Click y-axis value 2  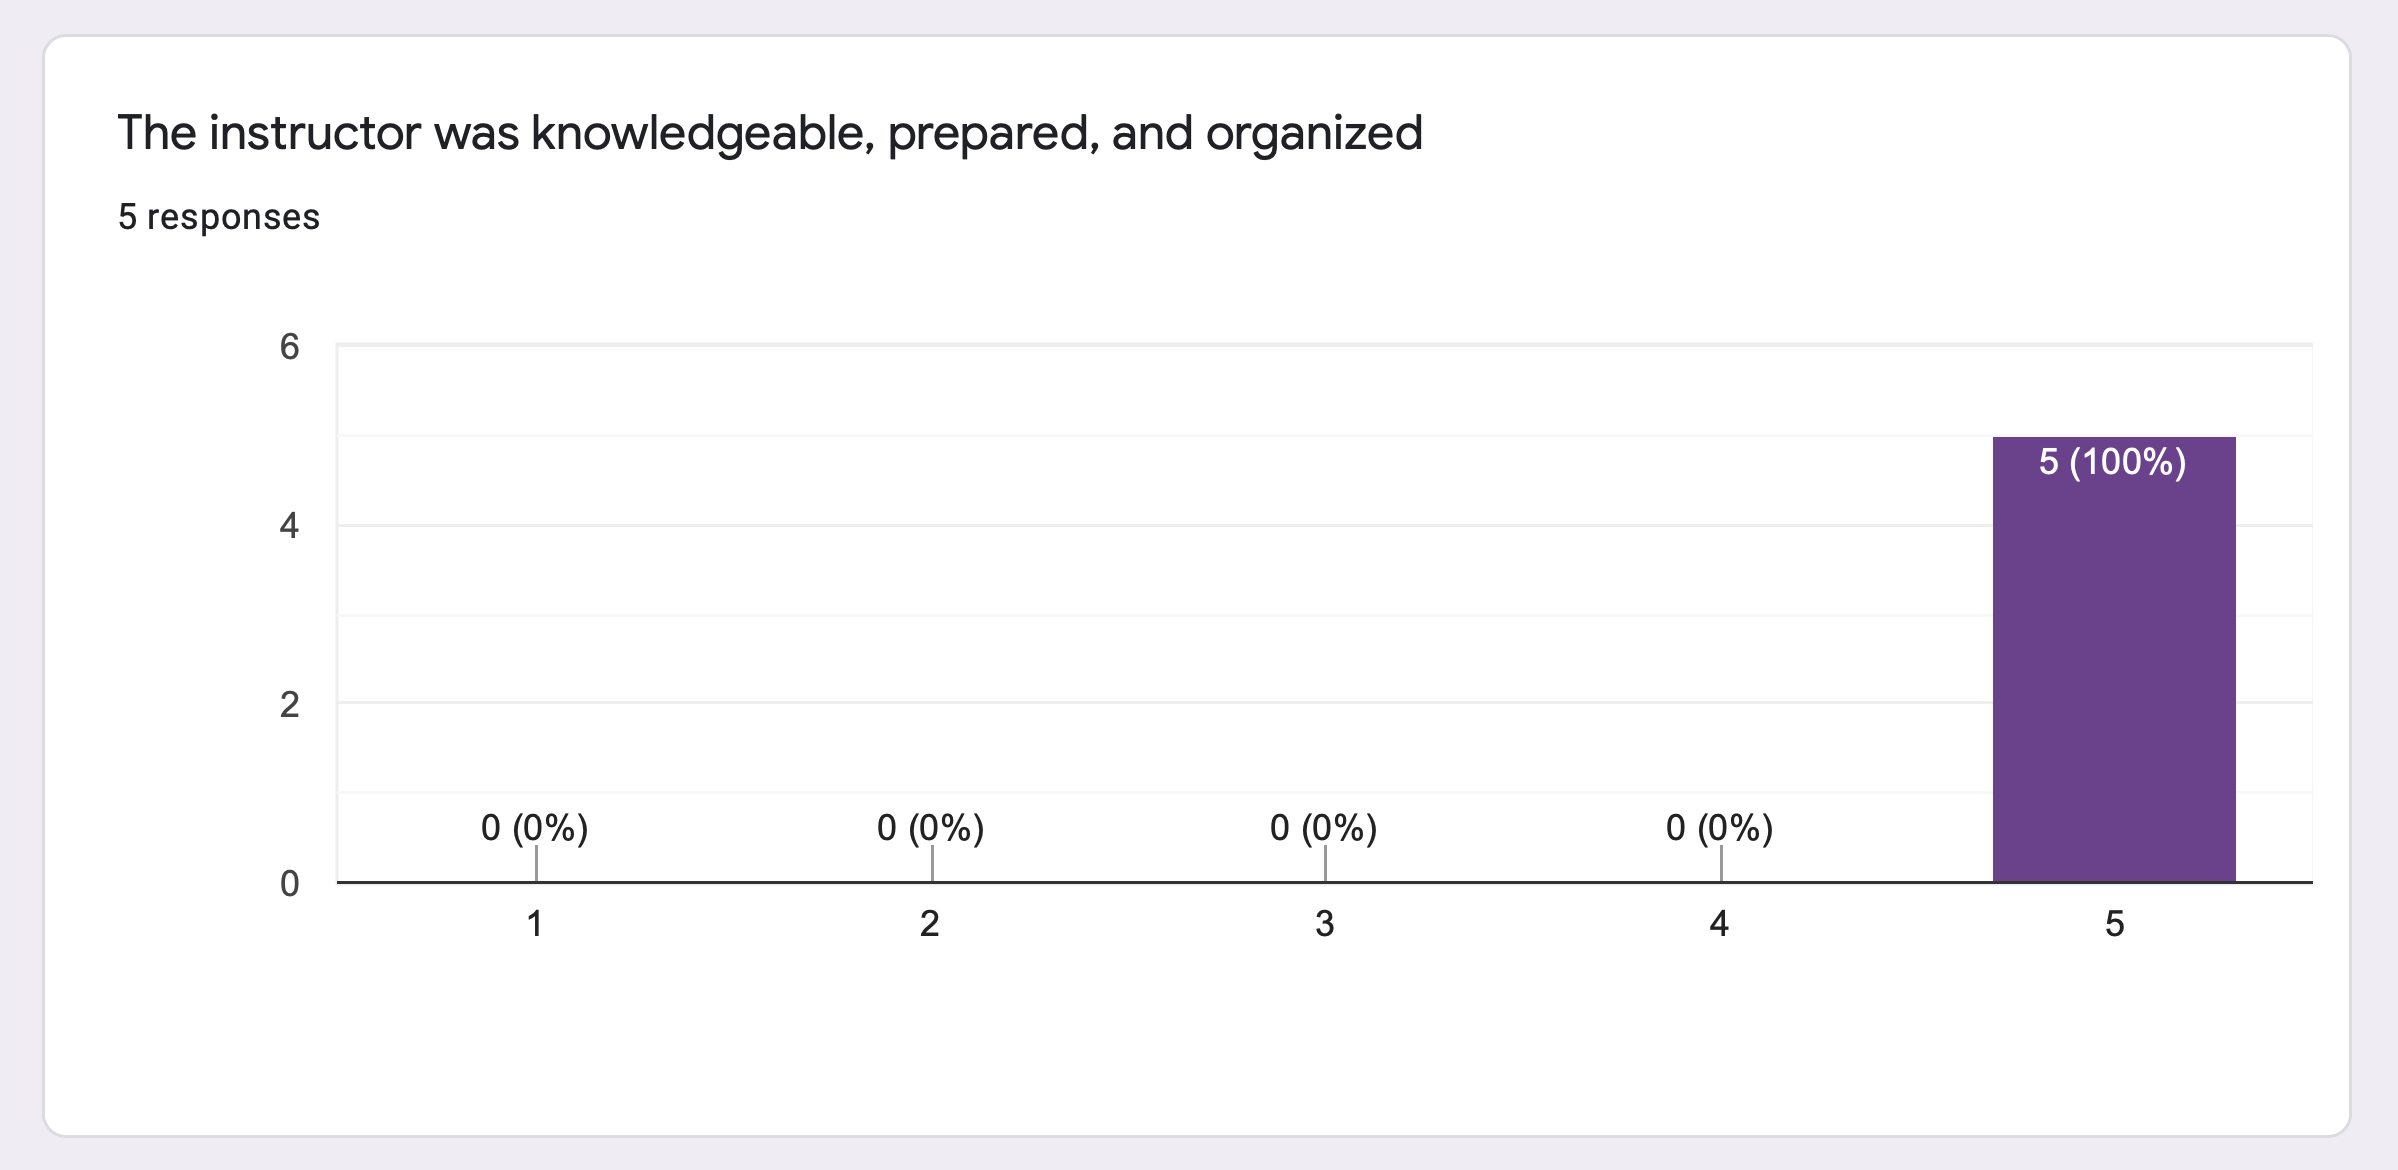point(289,705)
